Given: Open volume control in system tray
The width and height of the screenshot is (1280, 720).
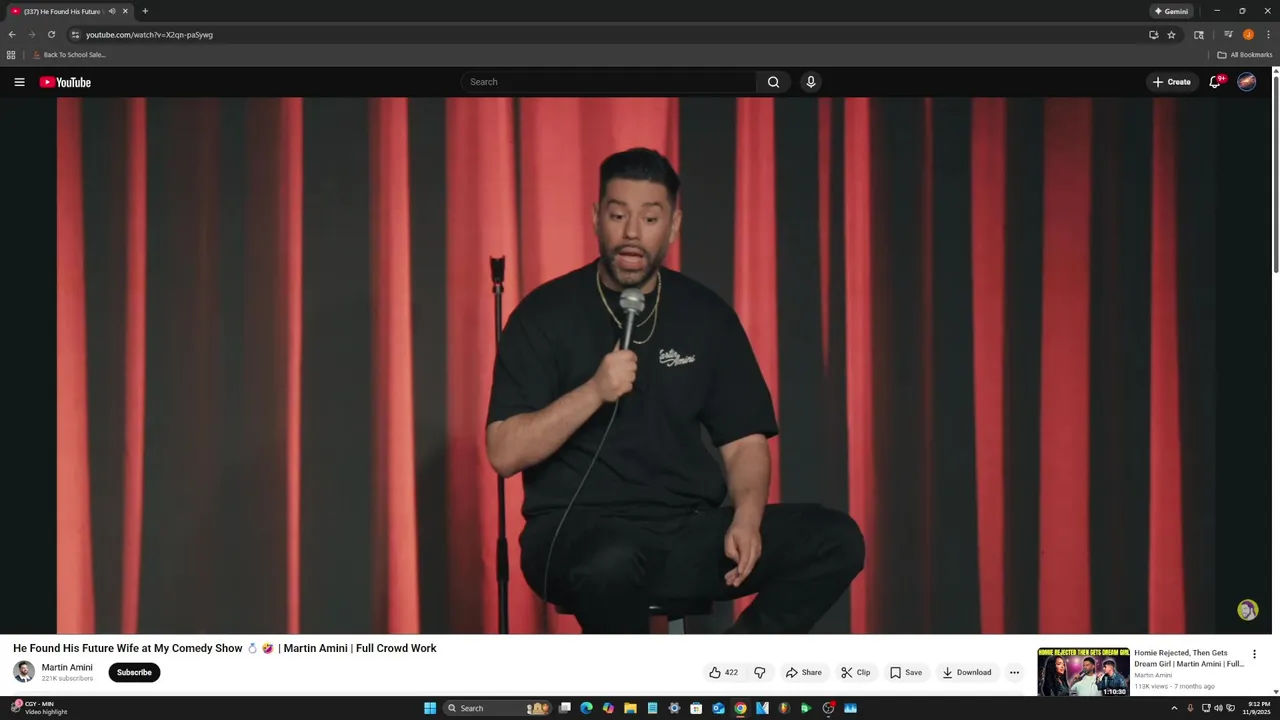Looking at the screenshot, I should [x=1218, y=708].
